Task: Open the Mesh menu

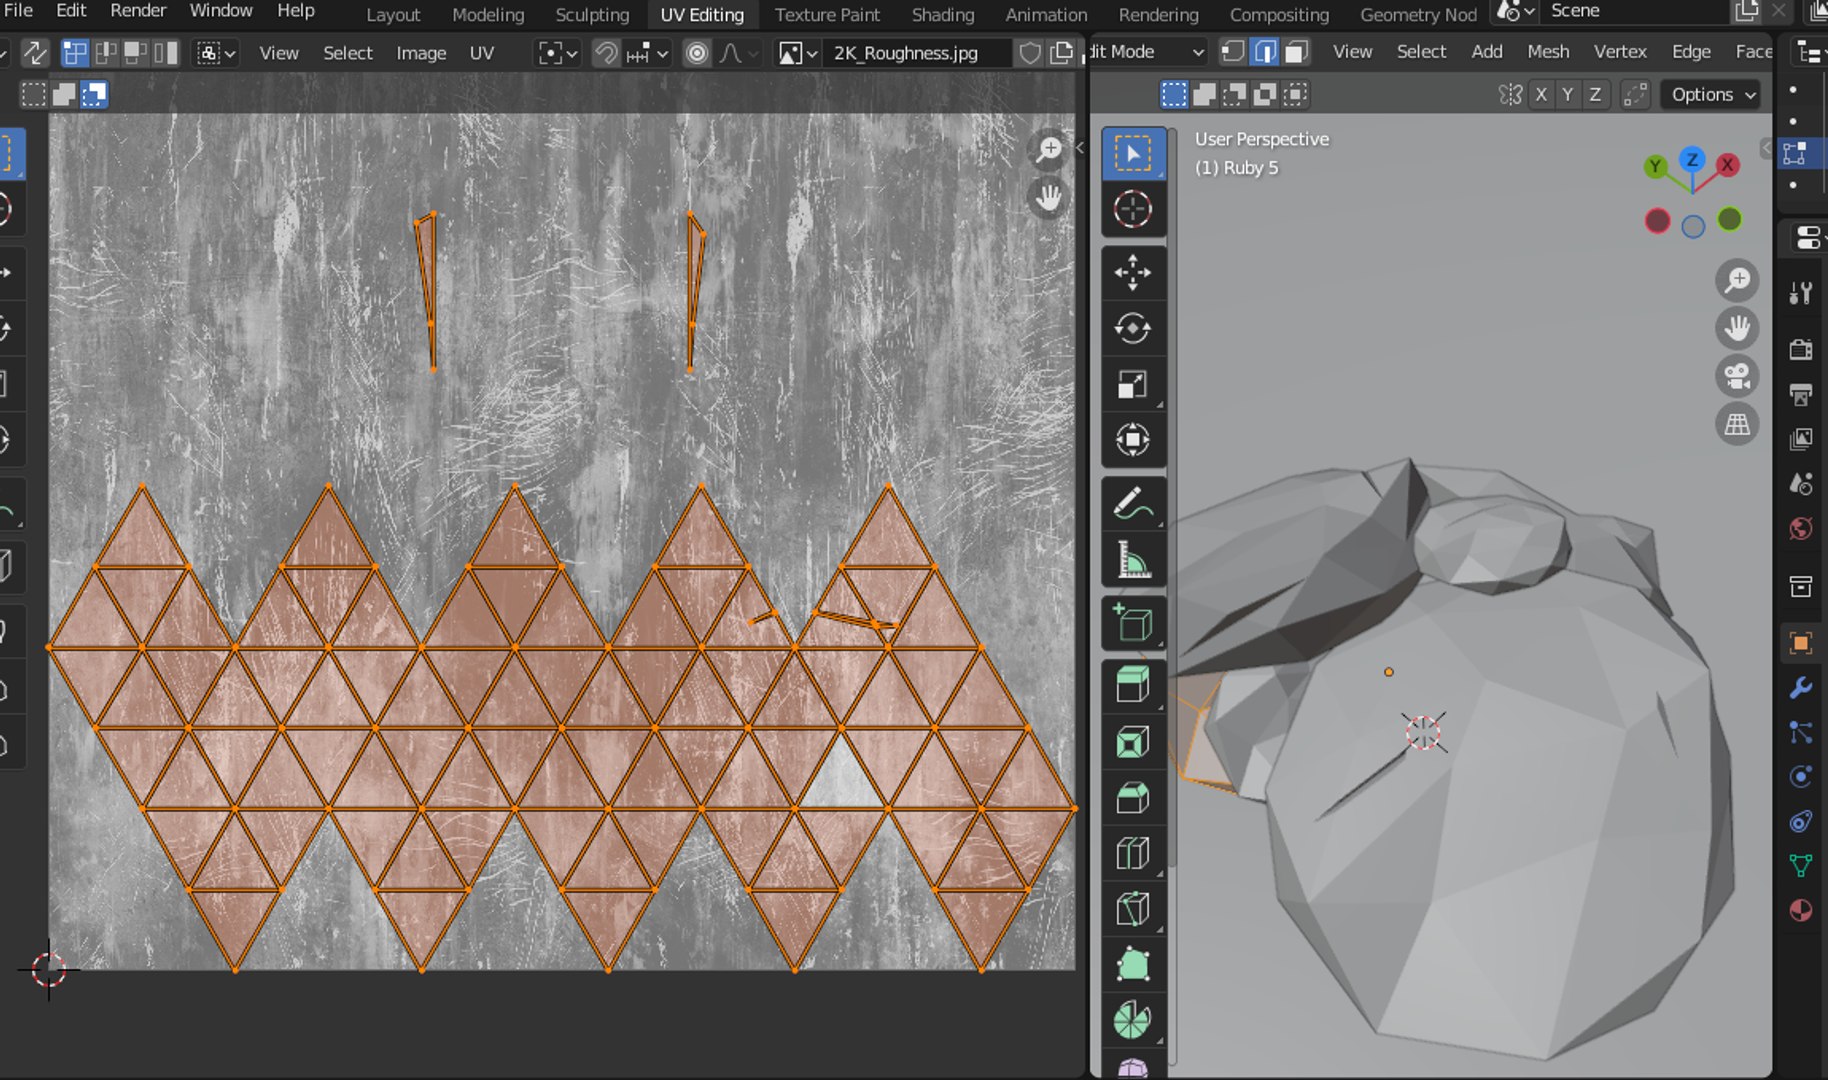Action: click(x=1547, y=52)
